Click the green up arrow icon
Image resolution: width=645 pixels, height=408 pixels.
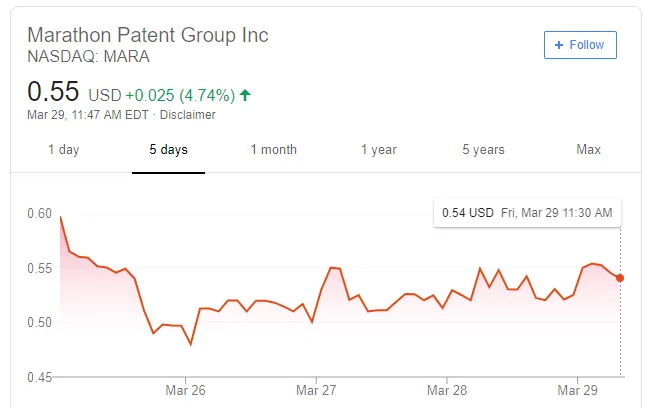245,96
